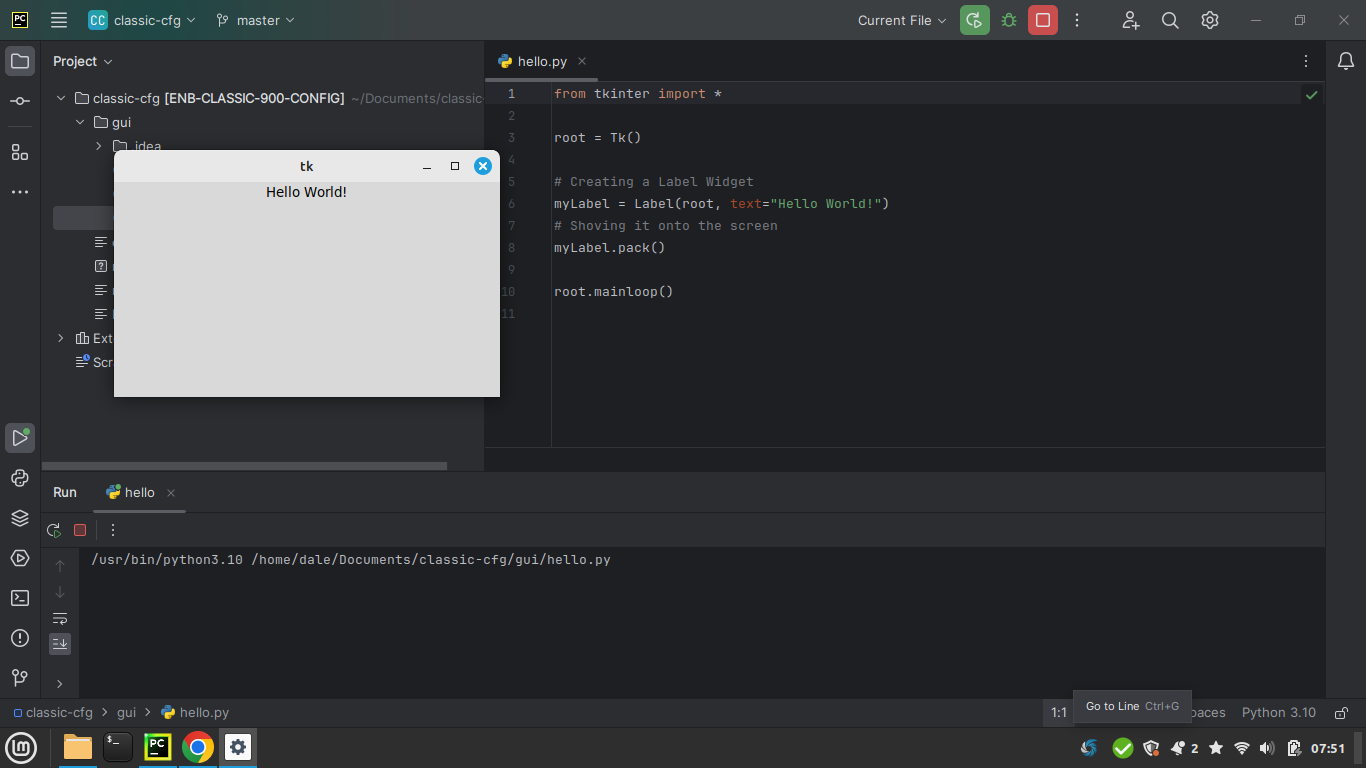Click gui in the breadcrumb navigation bar
Viewport: 1366px width, 768px height.
point(126,712)
